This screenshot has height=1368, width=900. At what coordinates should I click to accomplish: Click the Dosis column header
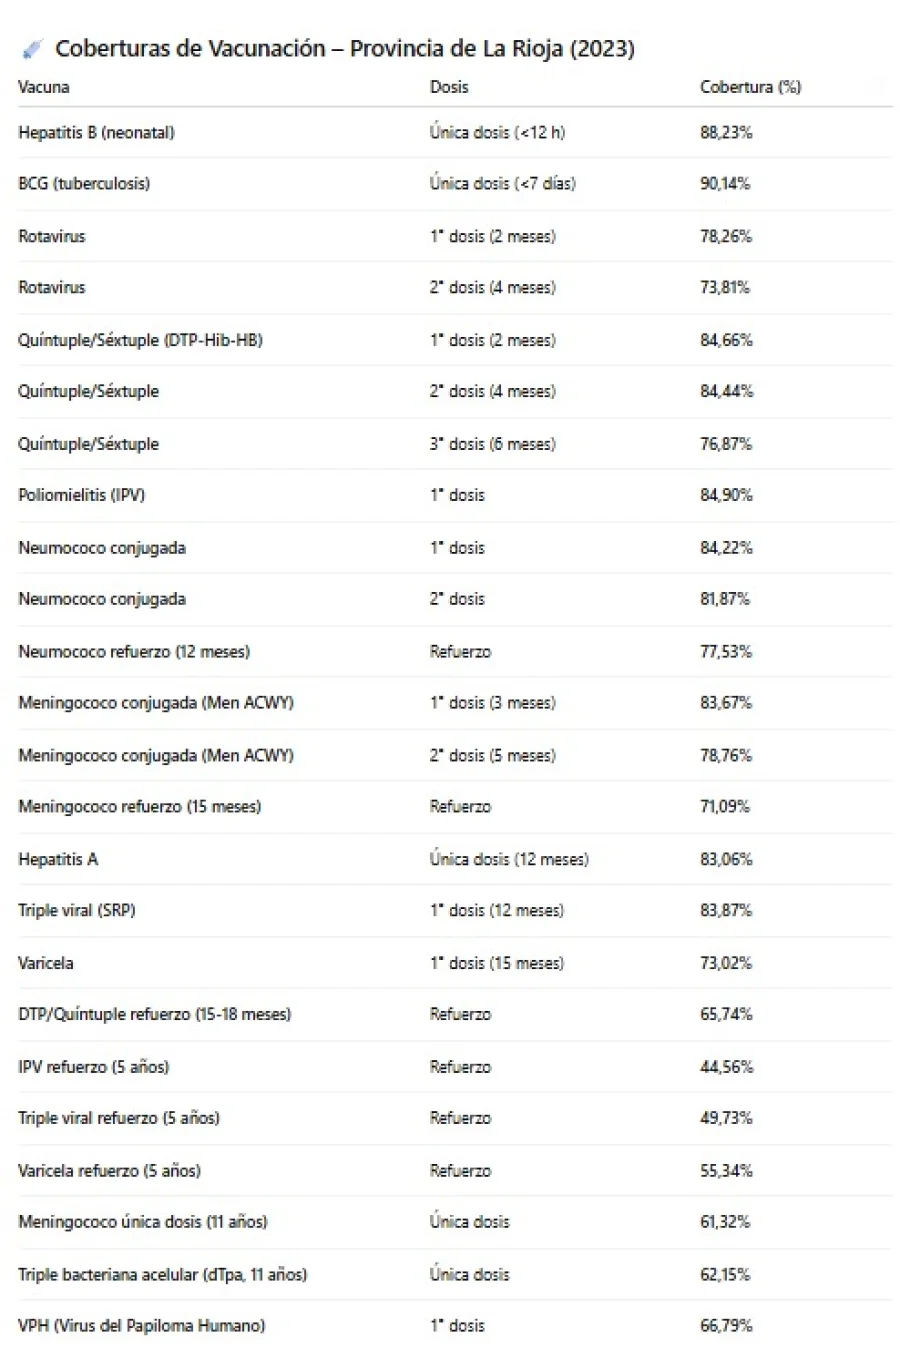pyautogui.click(x=449, y=87)
